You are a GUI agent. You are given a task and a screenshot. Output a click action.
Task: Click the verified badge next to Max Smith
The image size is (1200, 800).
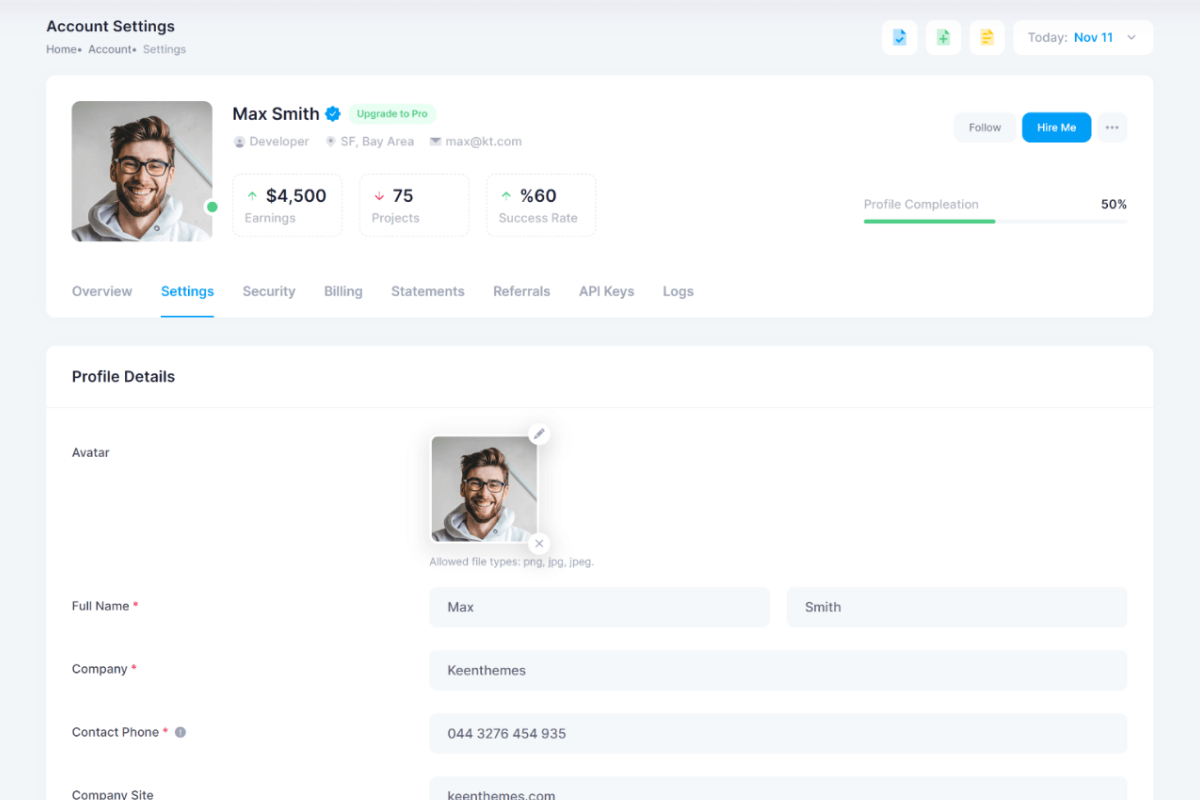point(333,114)
